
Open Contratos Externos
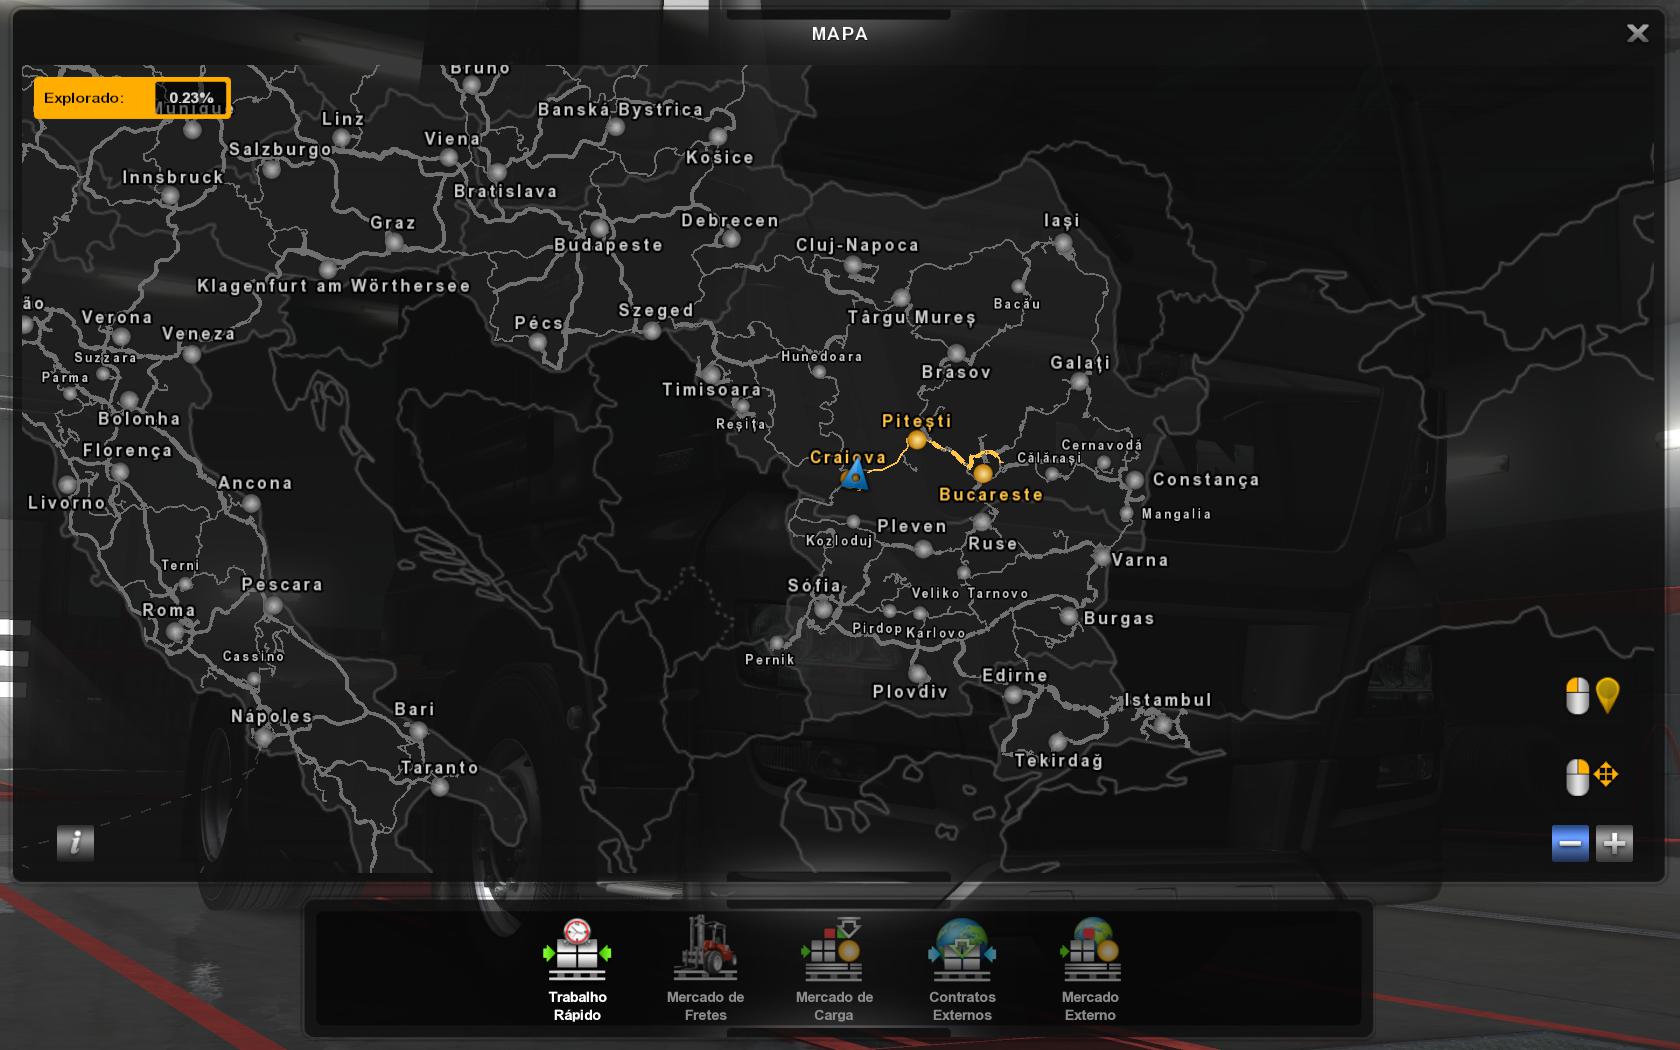pyautogui.click(x=962, y=968)
